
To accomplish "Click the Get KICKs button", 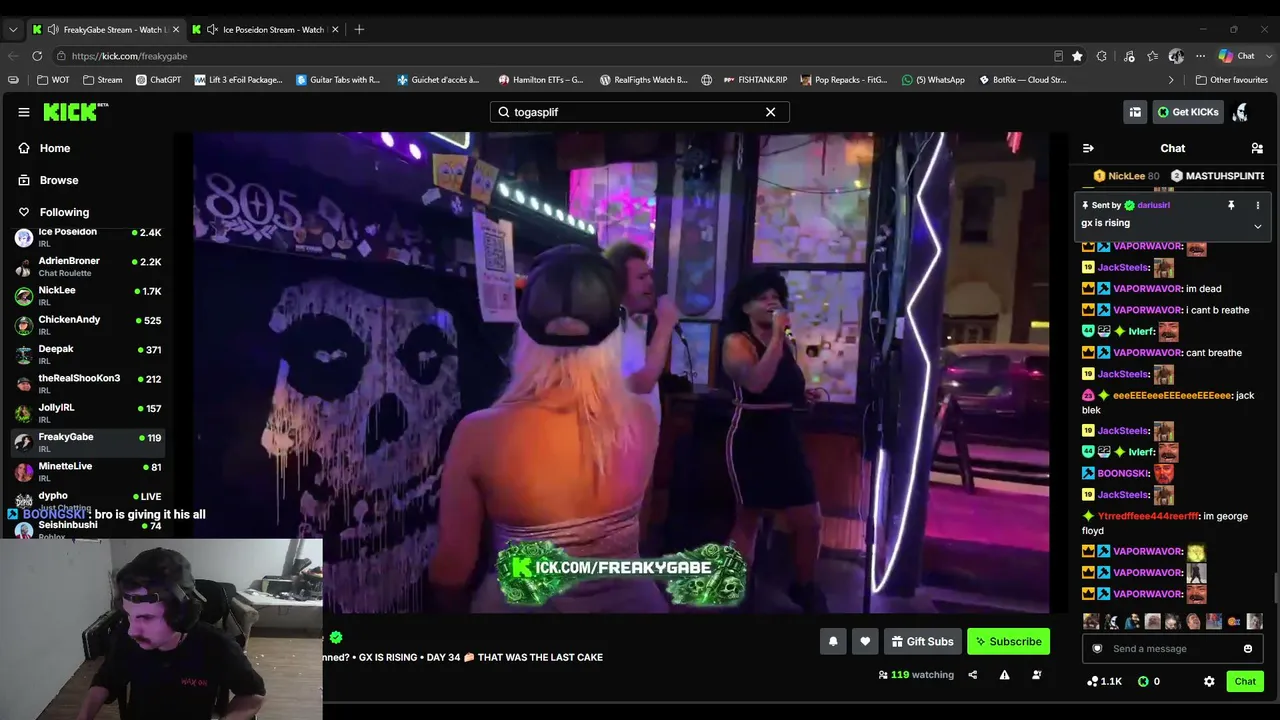I will (x=1188, y=112).
